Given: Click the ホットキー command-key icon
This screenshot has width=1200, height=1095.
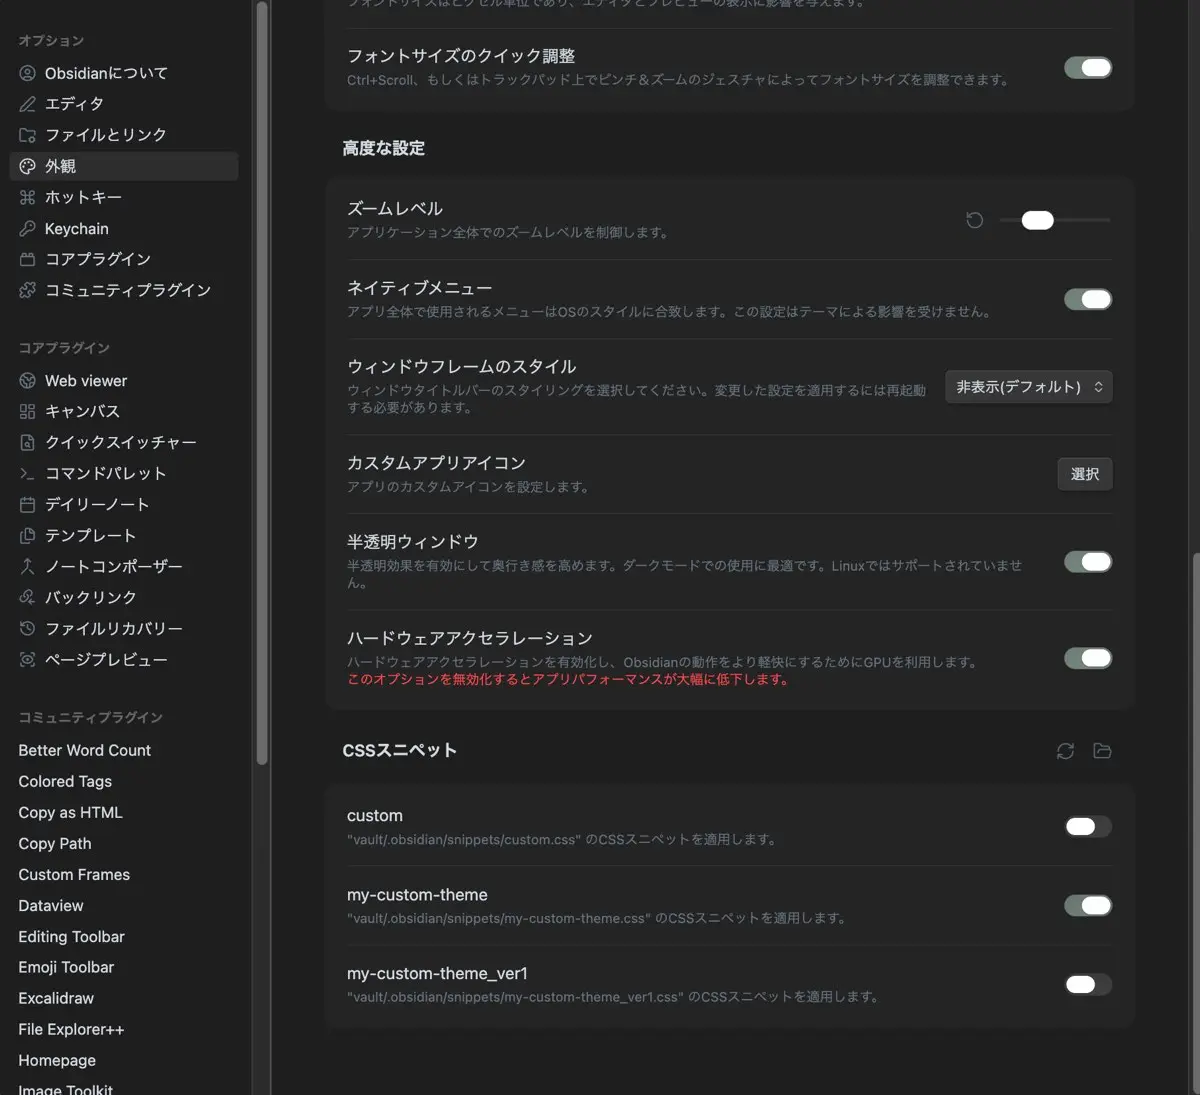Looking at the screenshot, I should [x=27, y=197].
